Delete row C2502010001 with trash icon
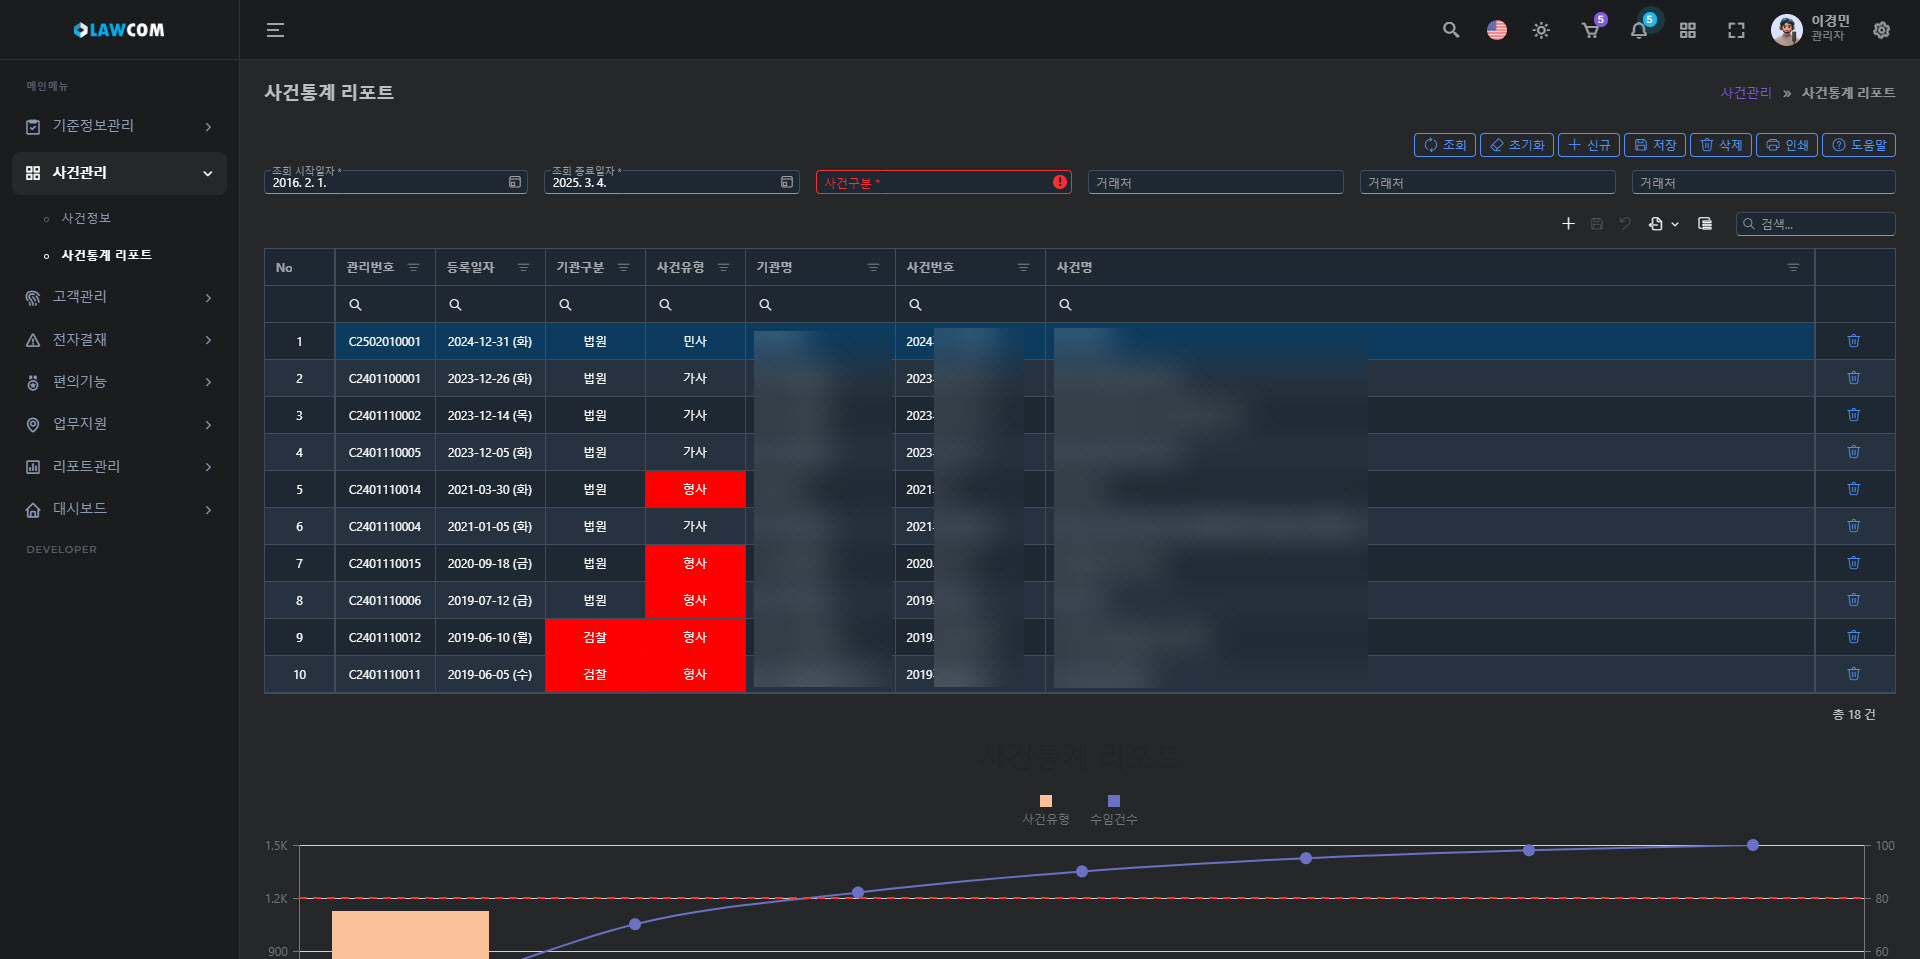 1853,341
